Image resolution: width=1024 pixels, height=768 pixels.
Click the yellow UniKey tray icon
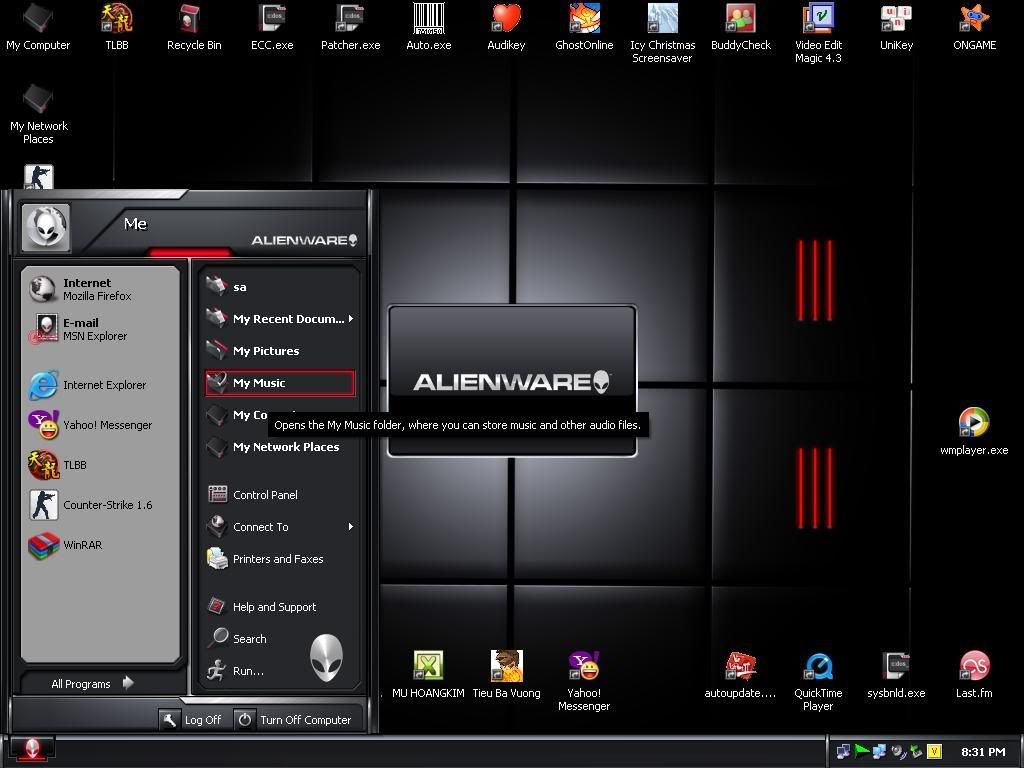[935, 752]
